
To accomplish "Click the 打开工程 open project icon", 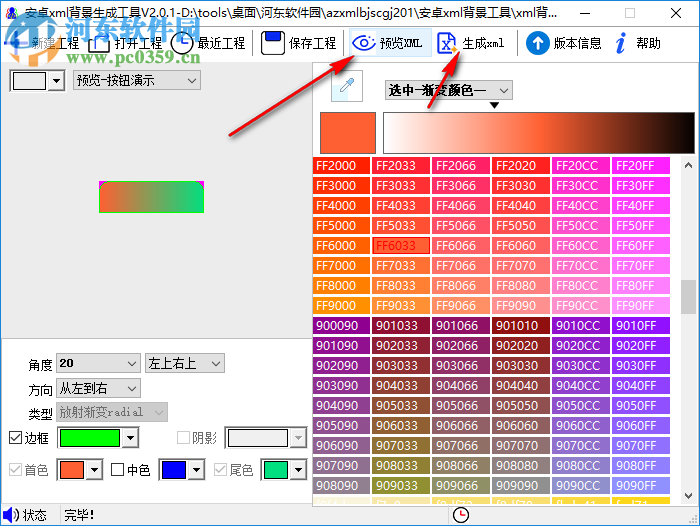I will point(99,44).
